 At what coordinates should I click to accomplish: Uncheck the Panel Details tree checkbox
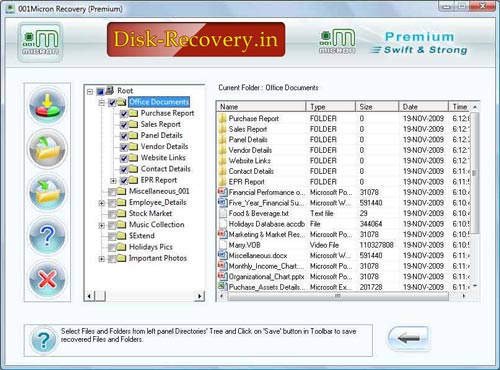[124, 136]
